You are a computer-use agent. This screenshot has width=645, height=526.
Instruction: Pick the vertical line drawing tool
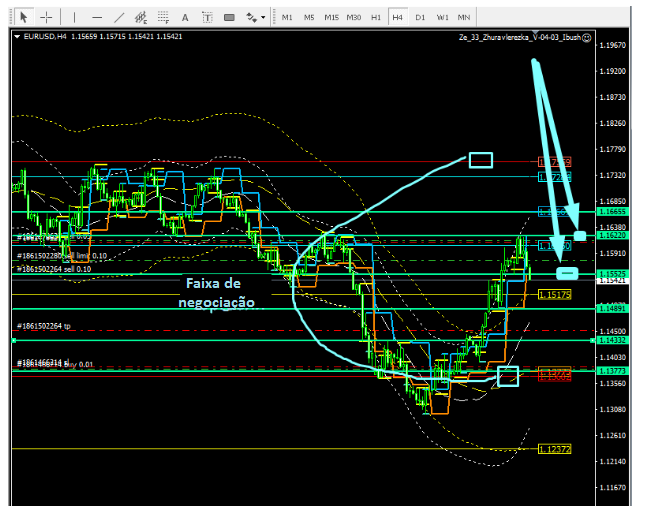pos(75,17)
